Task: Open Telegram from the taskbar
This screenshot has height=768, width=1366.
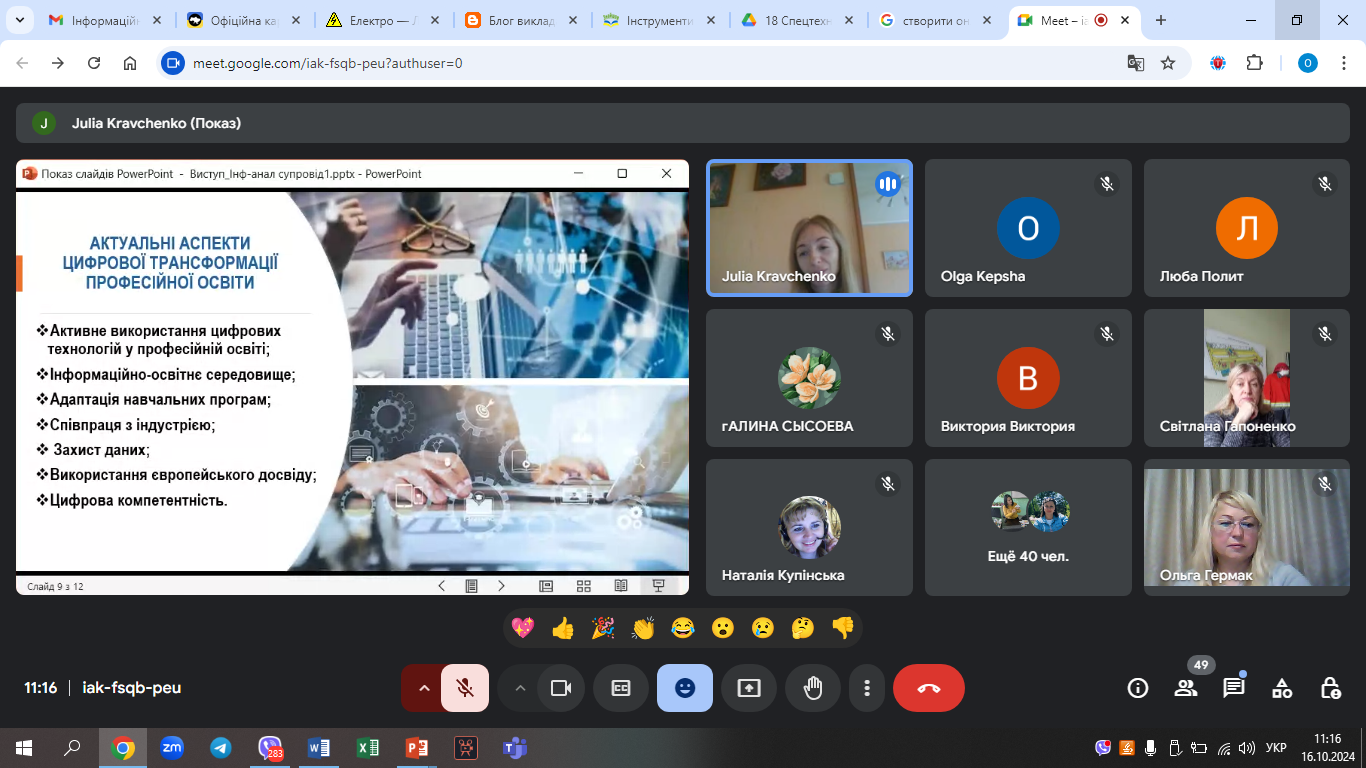Action: point(221,748)
